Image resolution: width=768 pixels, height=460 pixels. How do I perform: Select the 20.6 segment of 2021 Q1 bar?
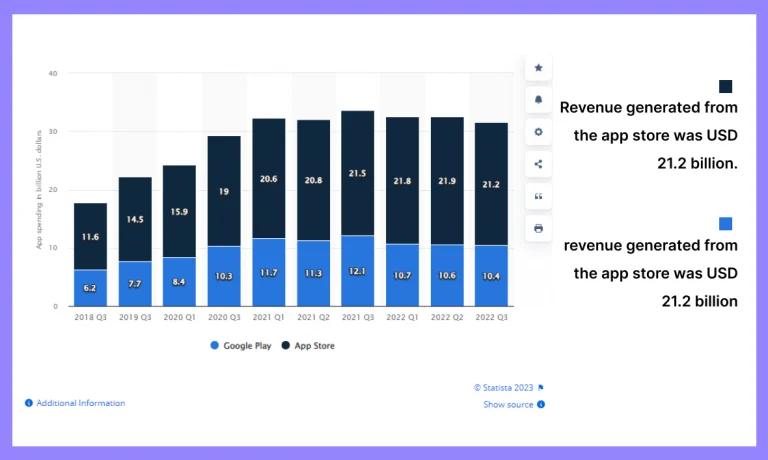(269, 179)
